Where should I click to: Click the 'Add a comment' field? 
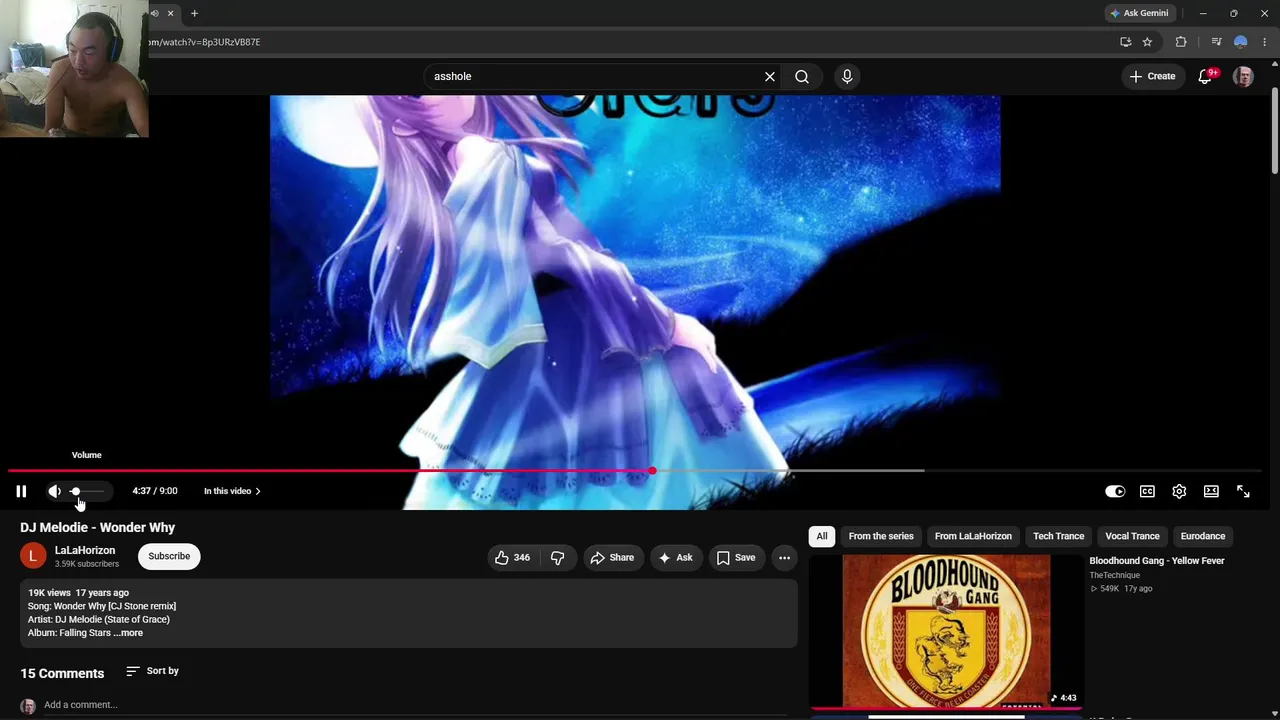(80, 705)
